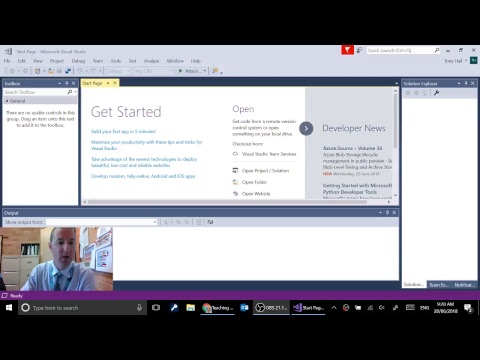
Task: Pin the Start Page tab
Action: click(108, 83)
